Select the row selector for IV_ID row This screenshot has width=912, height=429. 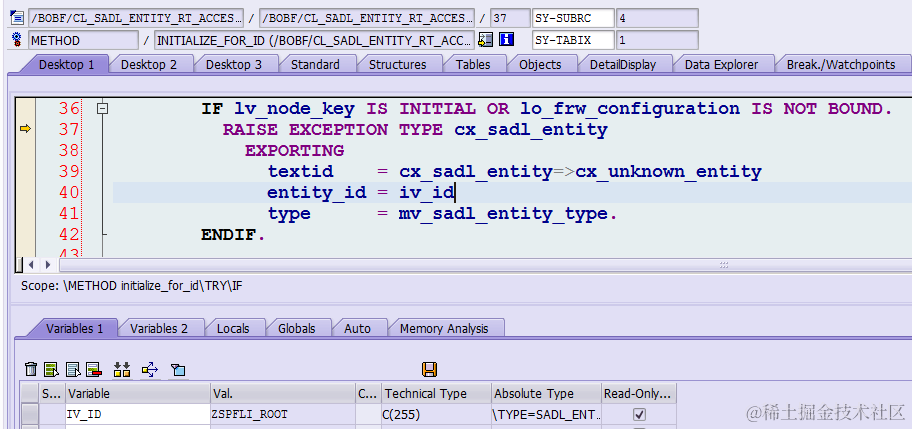pos(30,414)
